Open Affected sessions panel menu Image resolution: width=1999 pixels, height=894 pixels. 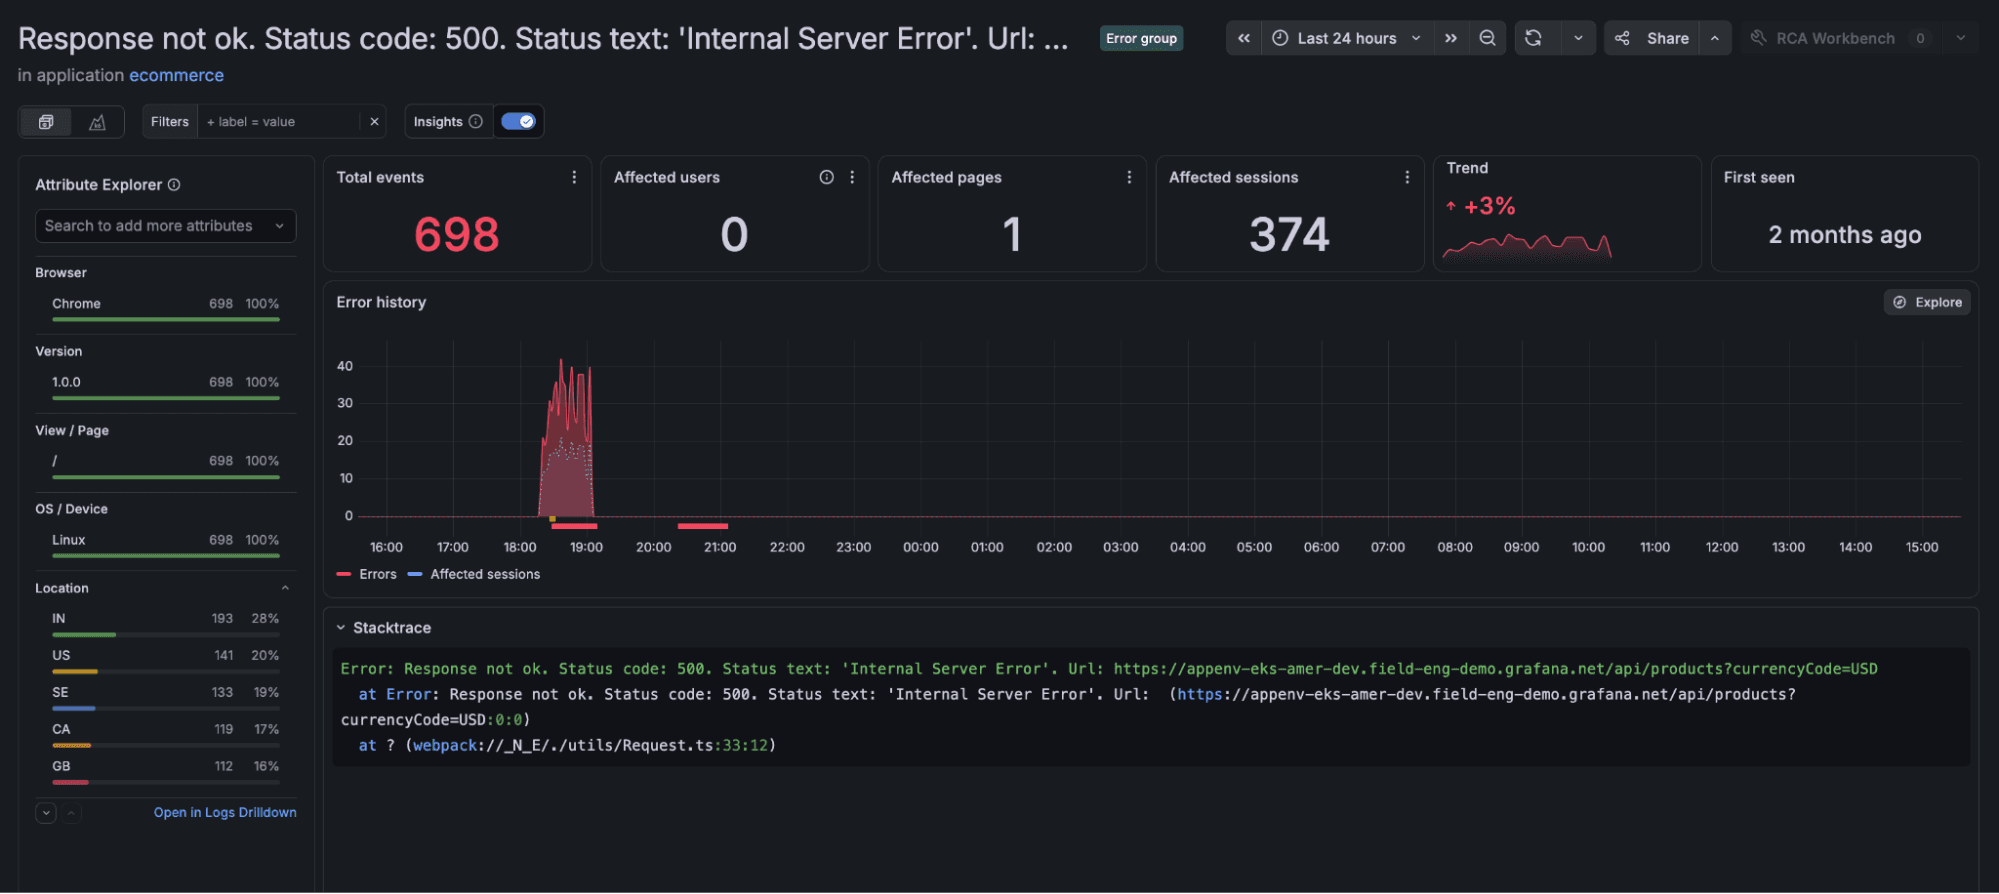1407,177
